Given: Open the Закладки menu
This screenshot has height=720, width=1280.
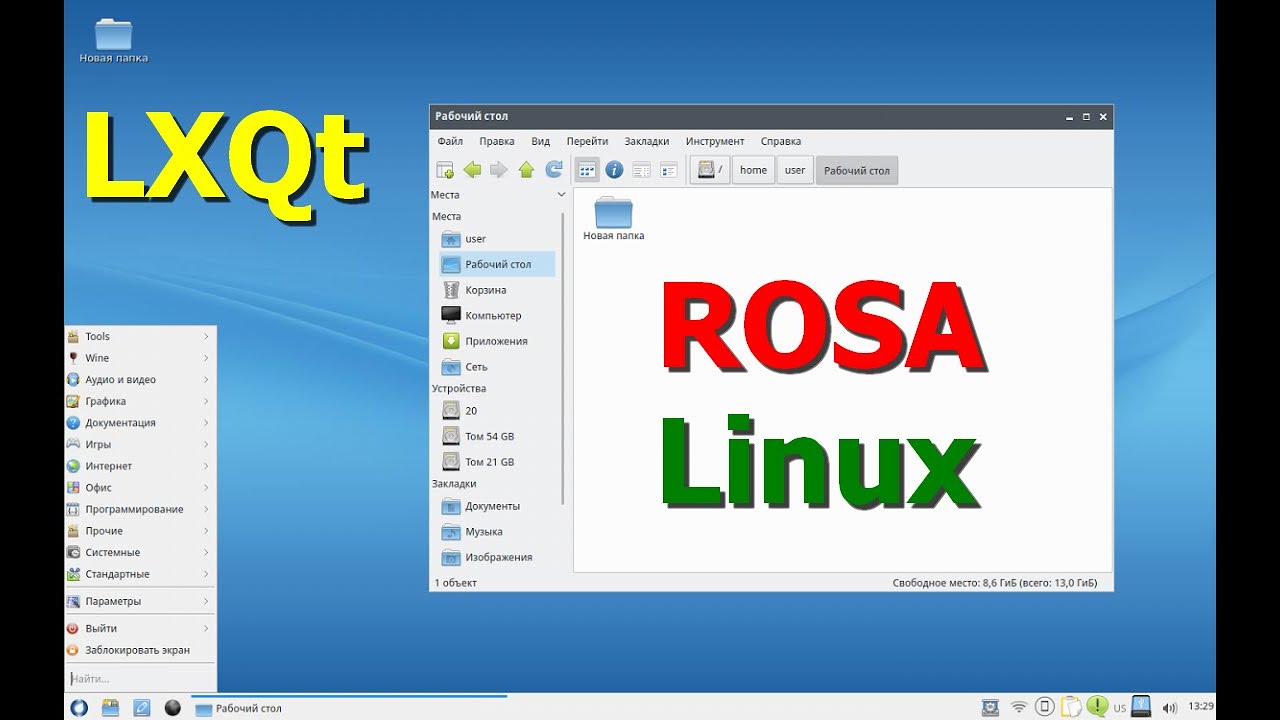Looking at the screenshot, I should (647, 141).
